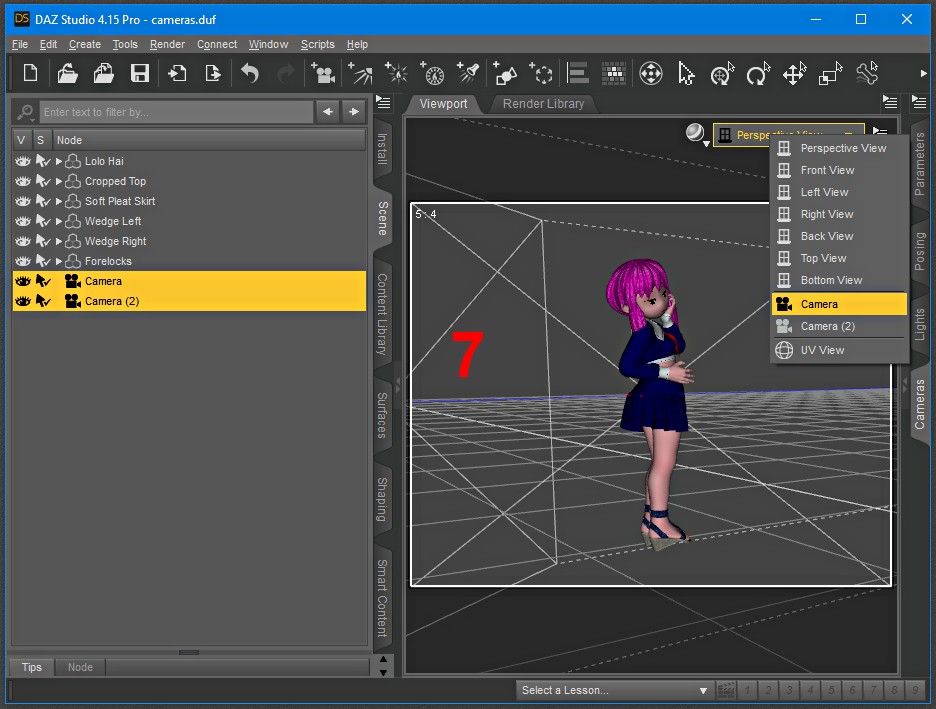Click the Export toolbar icon
Screen dimensions: 936x709
pos(213,73)
